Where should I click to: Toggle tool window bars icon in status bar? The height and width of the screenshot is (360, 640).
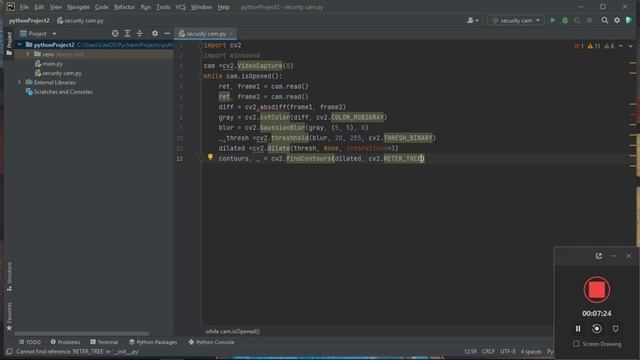9,351
